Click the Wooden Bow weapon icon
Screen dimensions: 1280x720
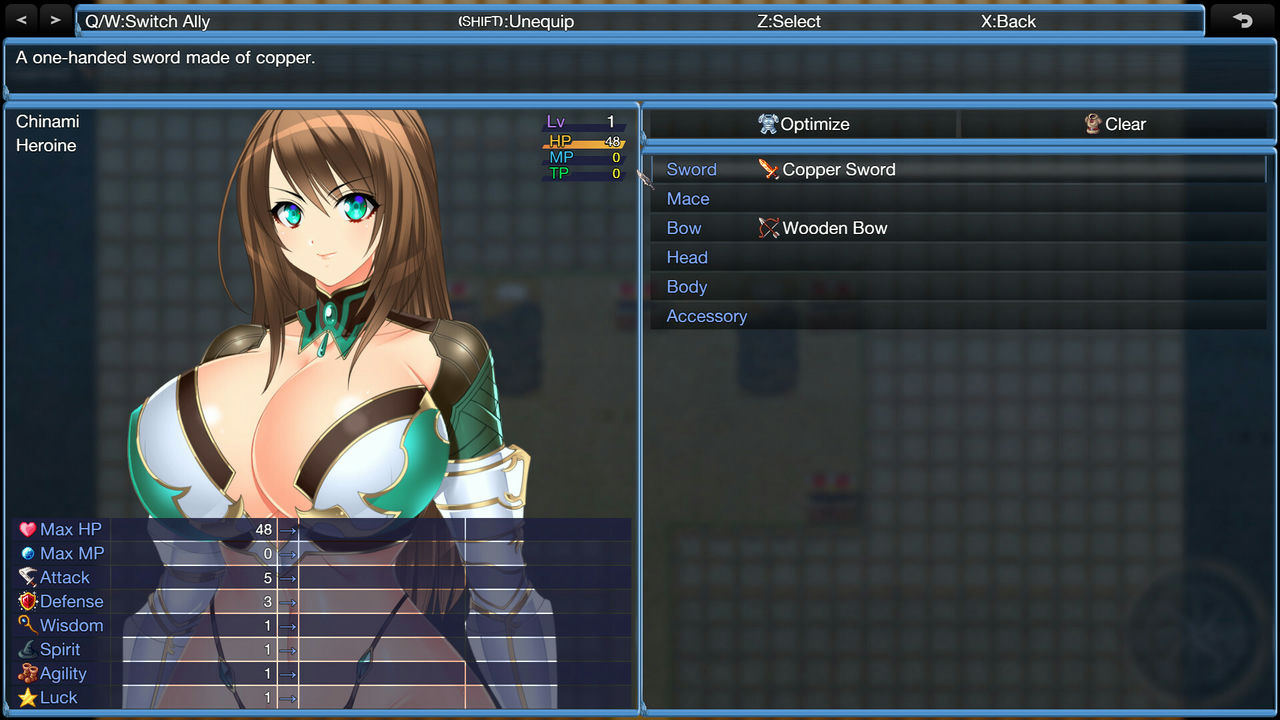[x=768, y=227]
